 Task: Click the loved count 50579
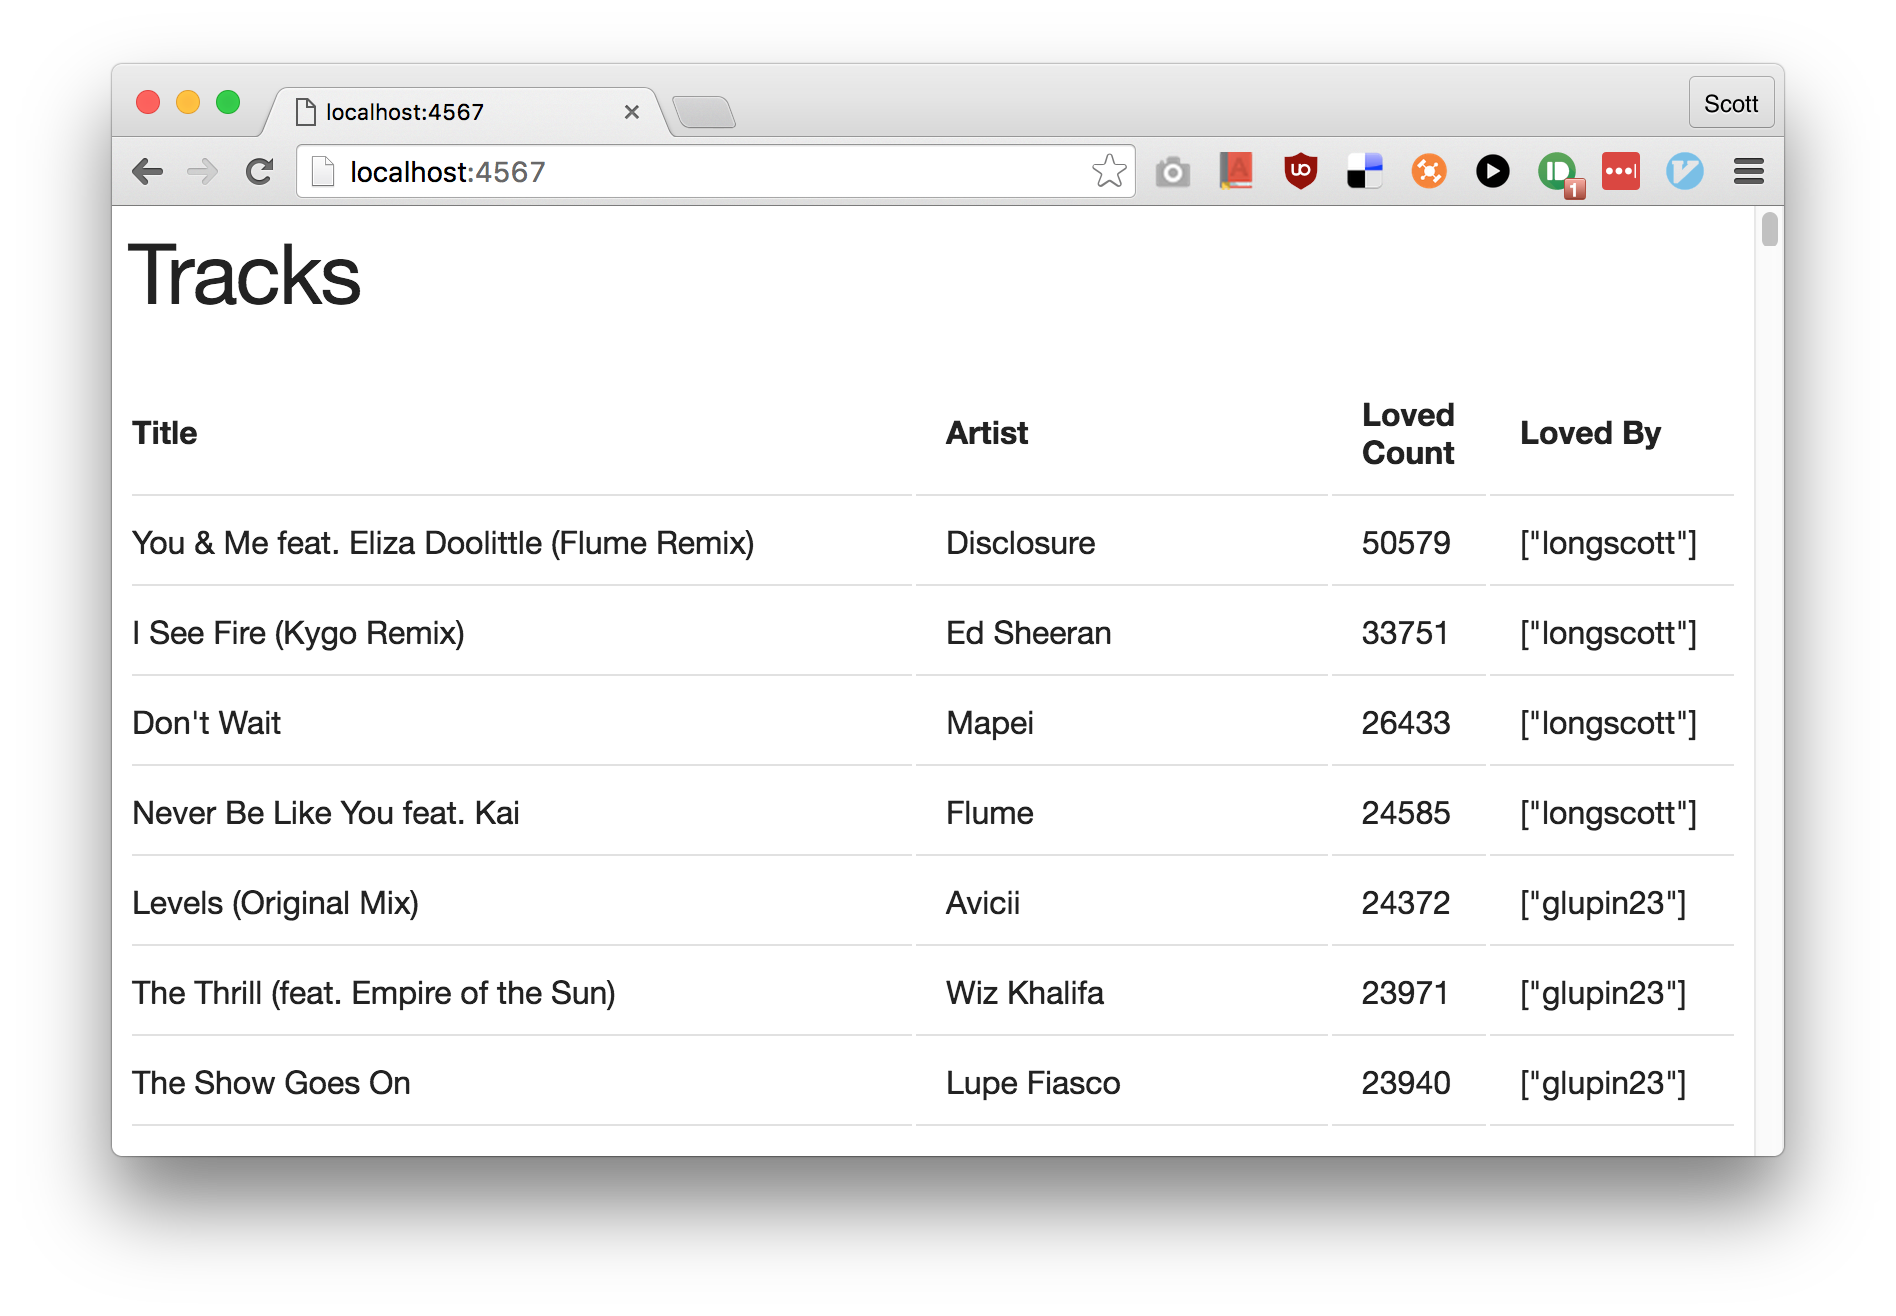point(1406,543)
